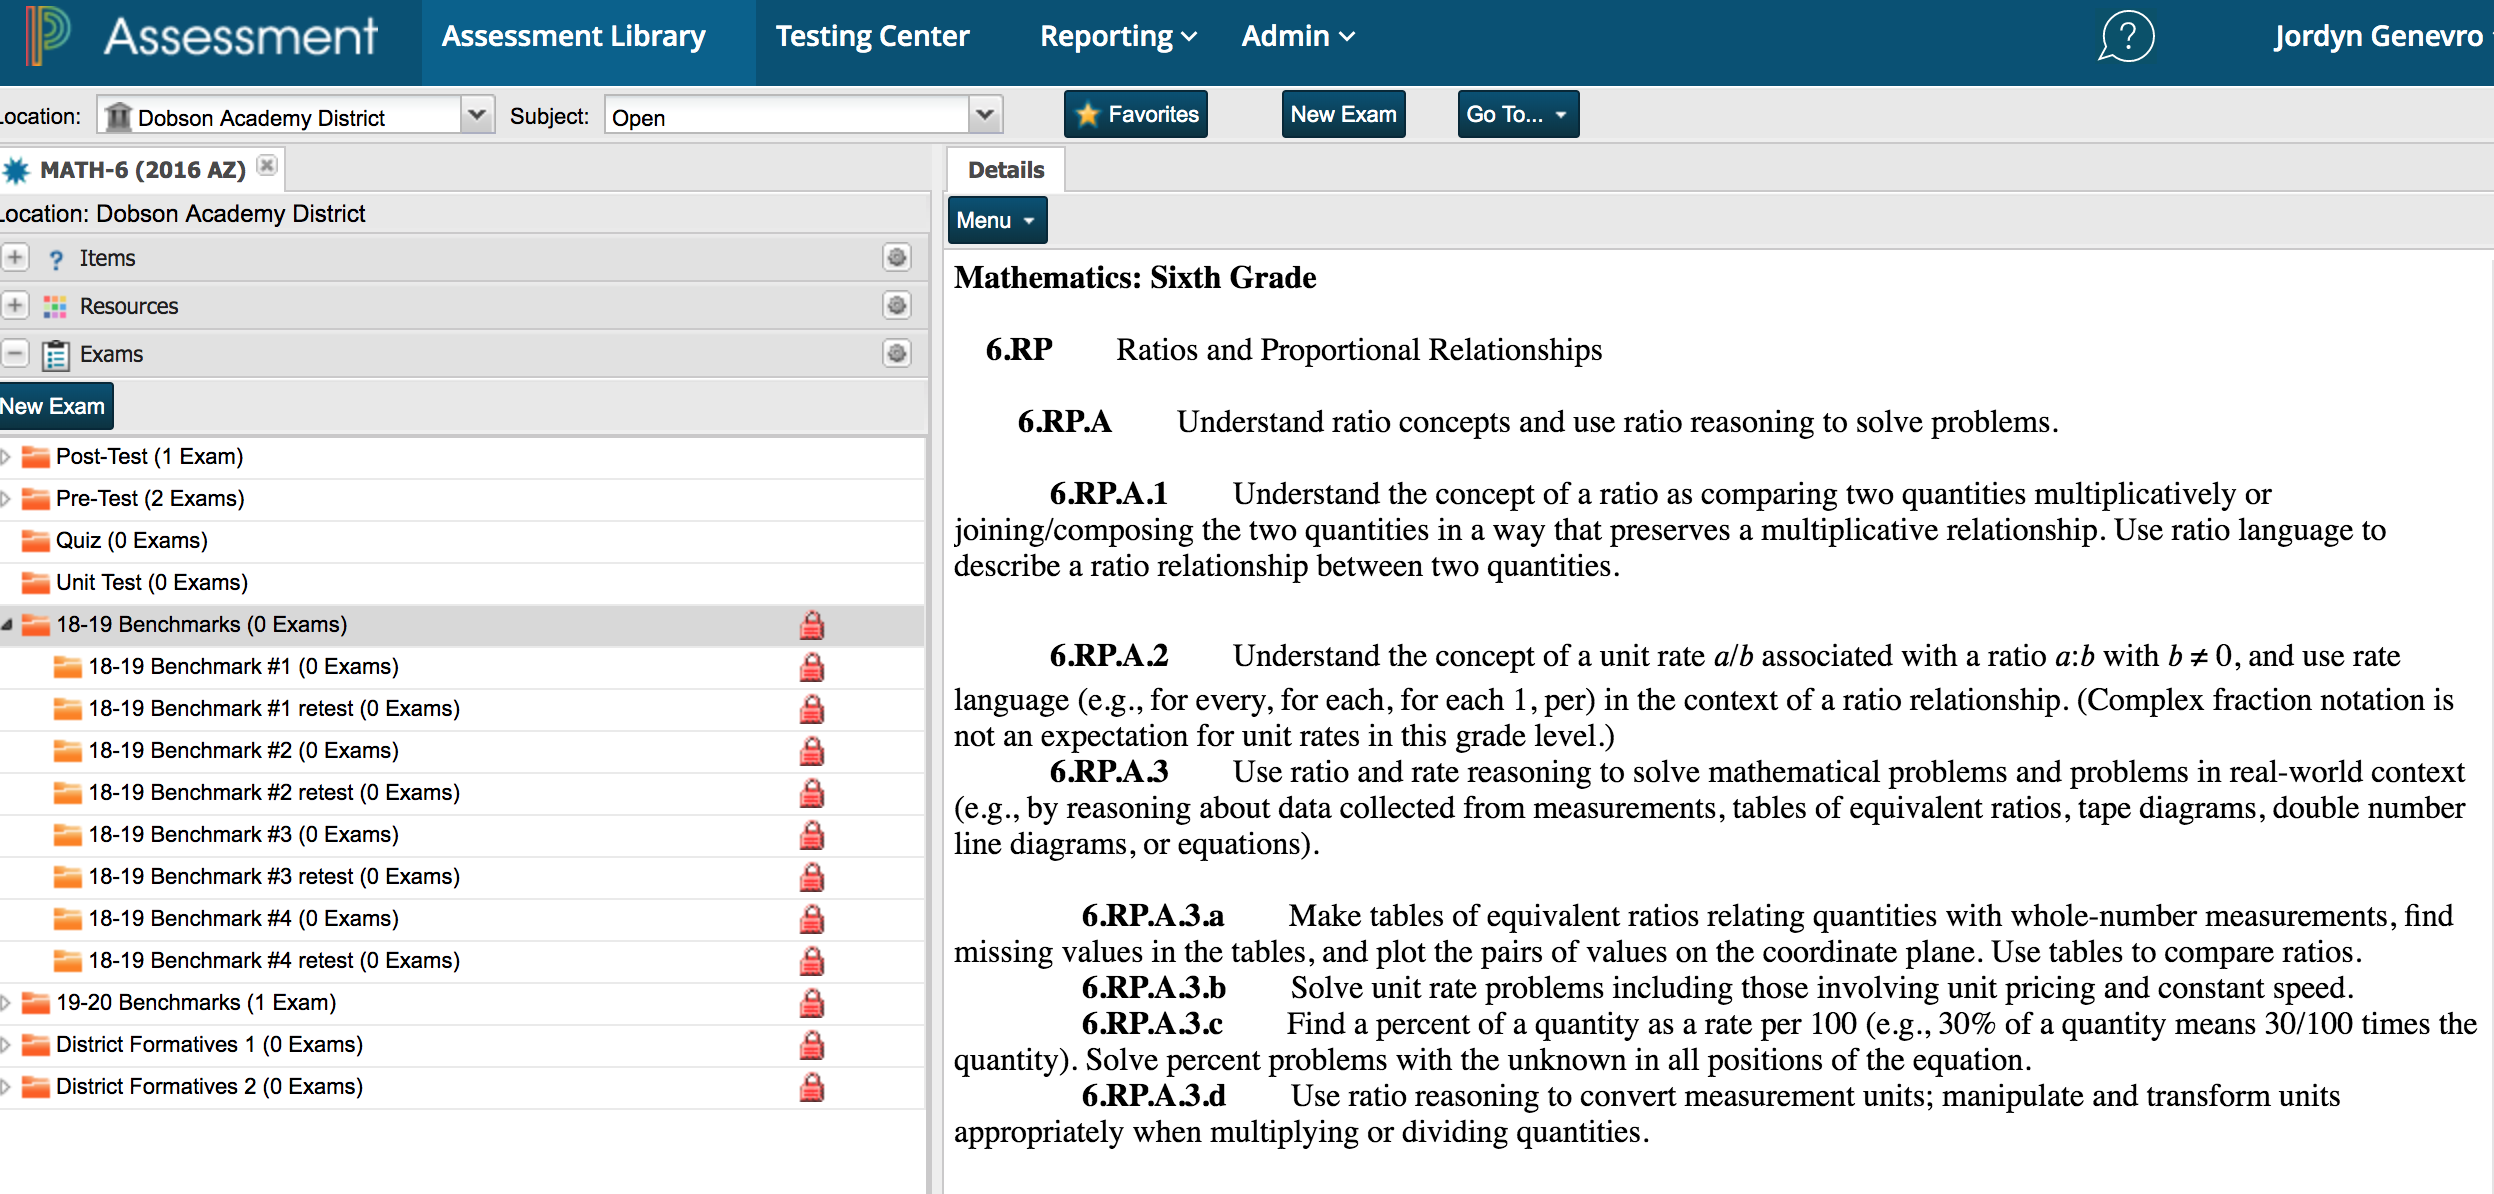Image resolution: width=2494 pixels, height=1194 pixels.
Task: Click the Resources colored grid icon
Action: tap(55, 307)
